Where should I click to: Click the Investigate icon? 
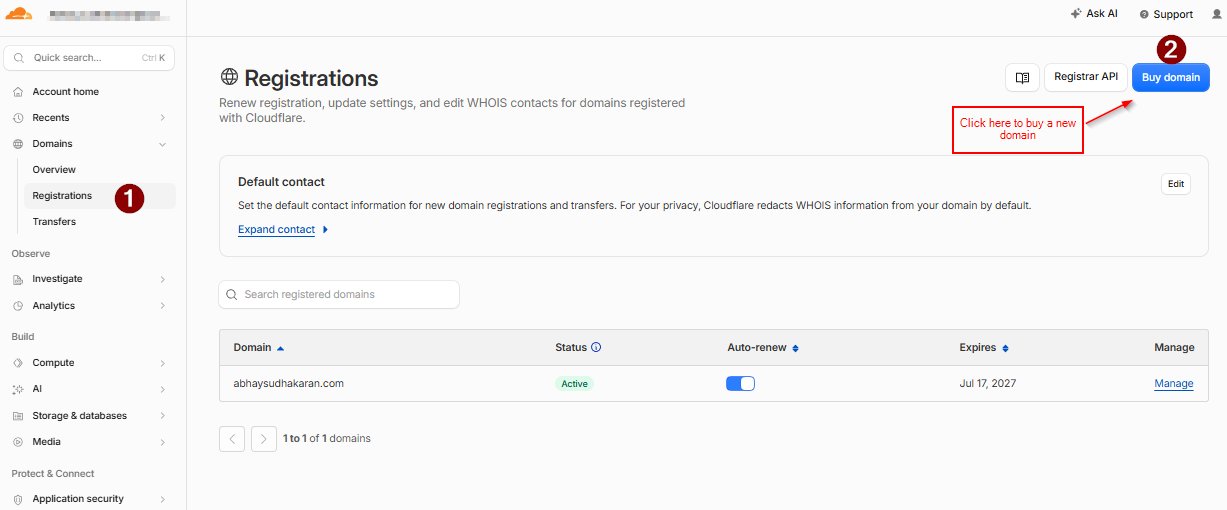coord(18,279)
